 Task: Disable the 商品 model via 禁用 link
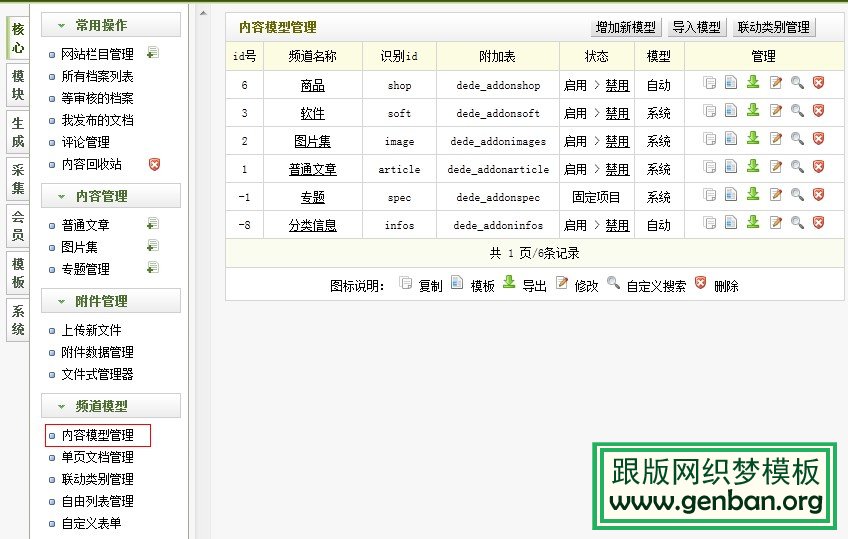617,86
